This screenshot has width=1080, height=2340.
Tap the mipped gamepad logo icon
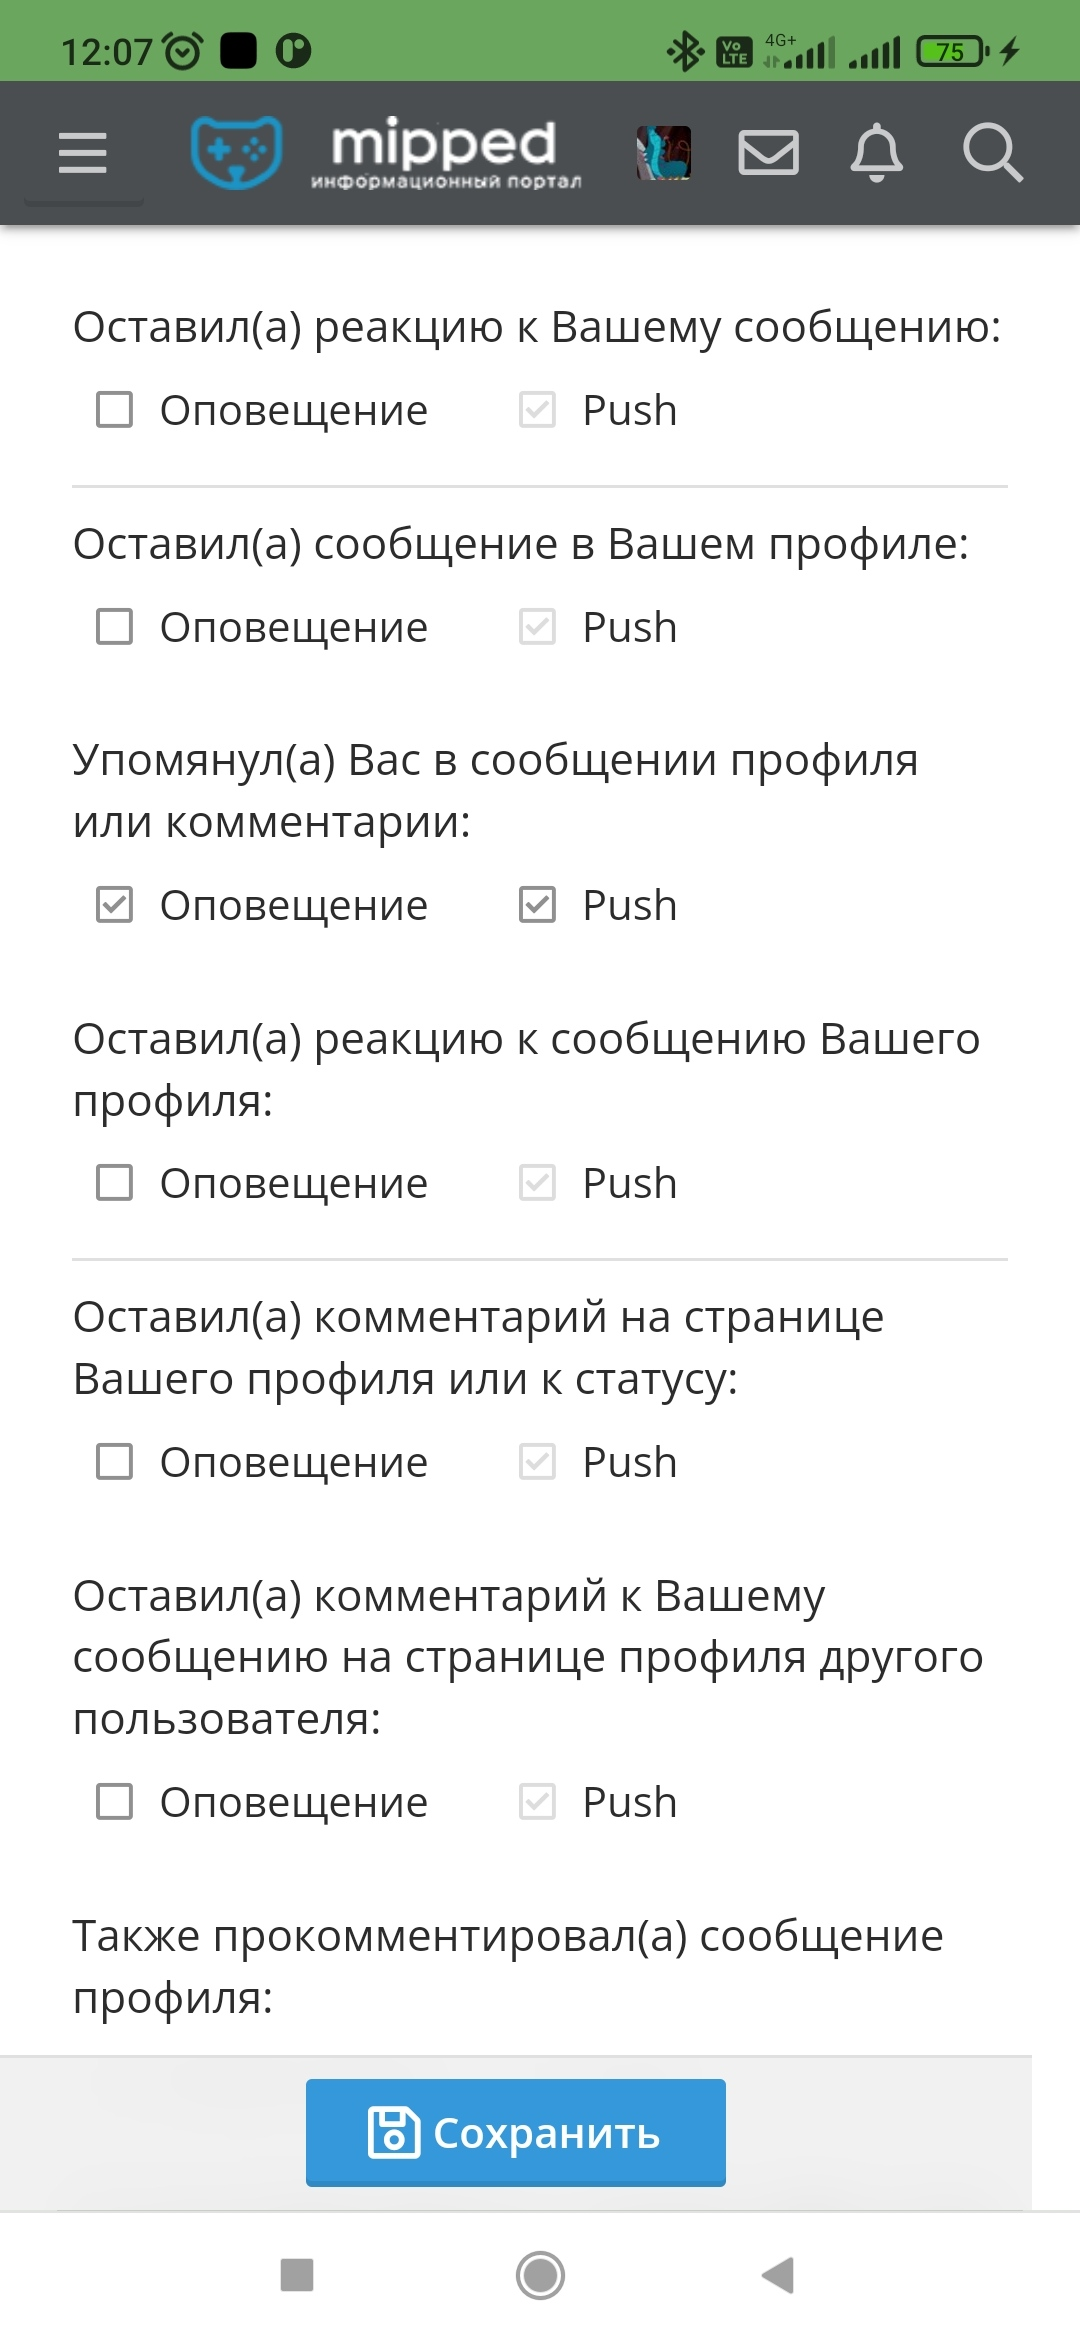coord(237,152)
